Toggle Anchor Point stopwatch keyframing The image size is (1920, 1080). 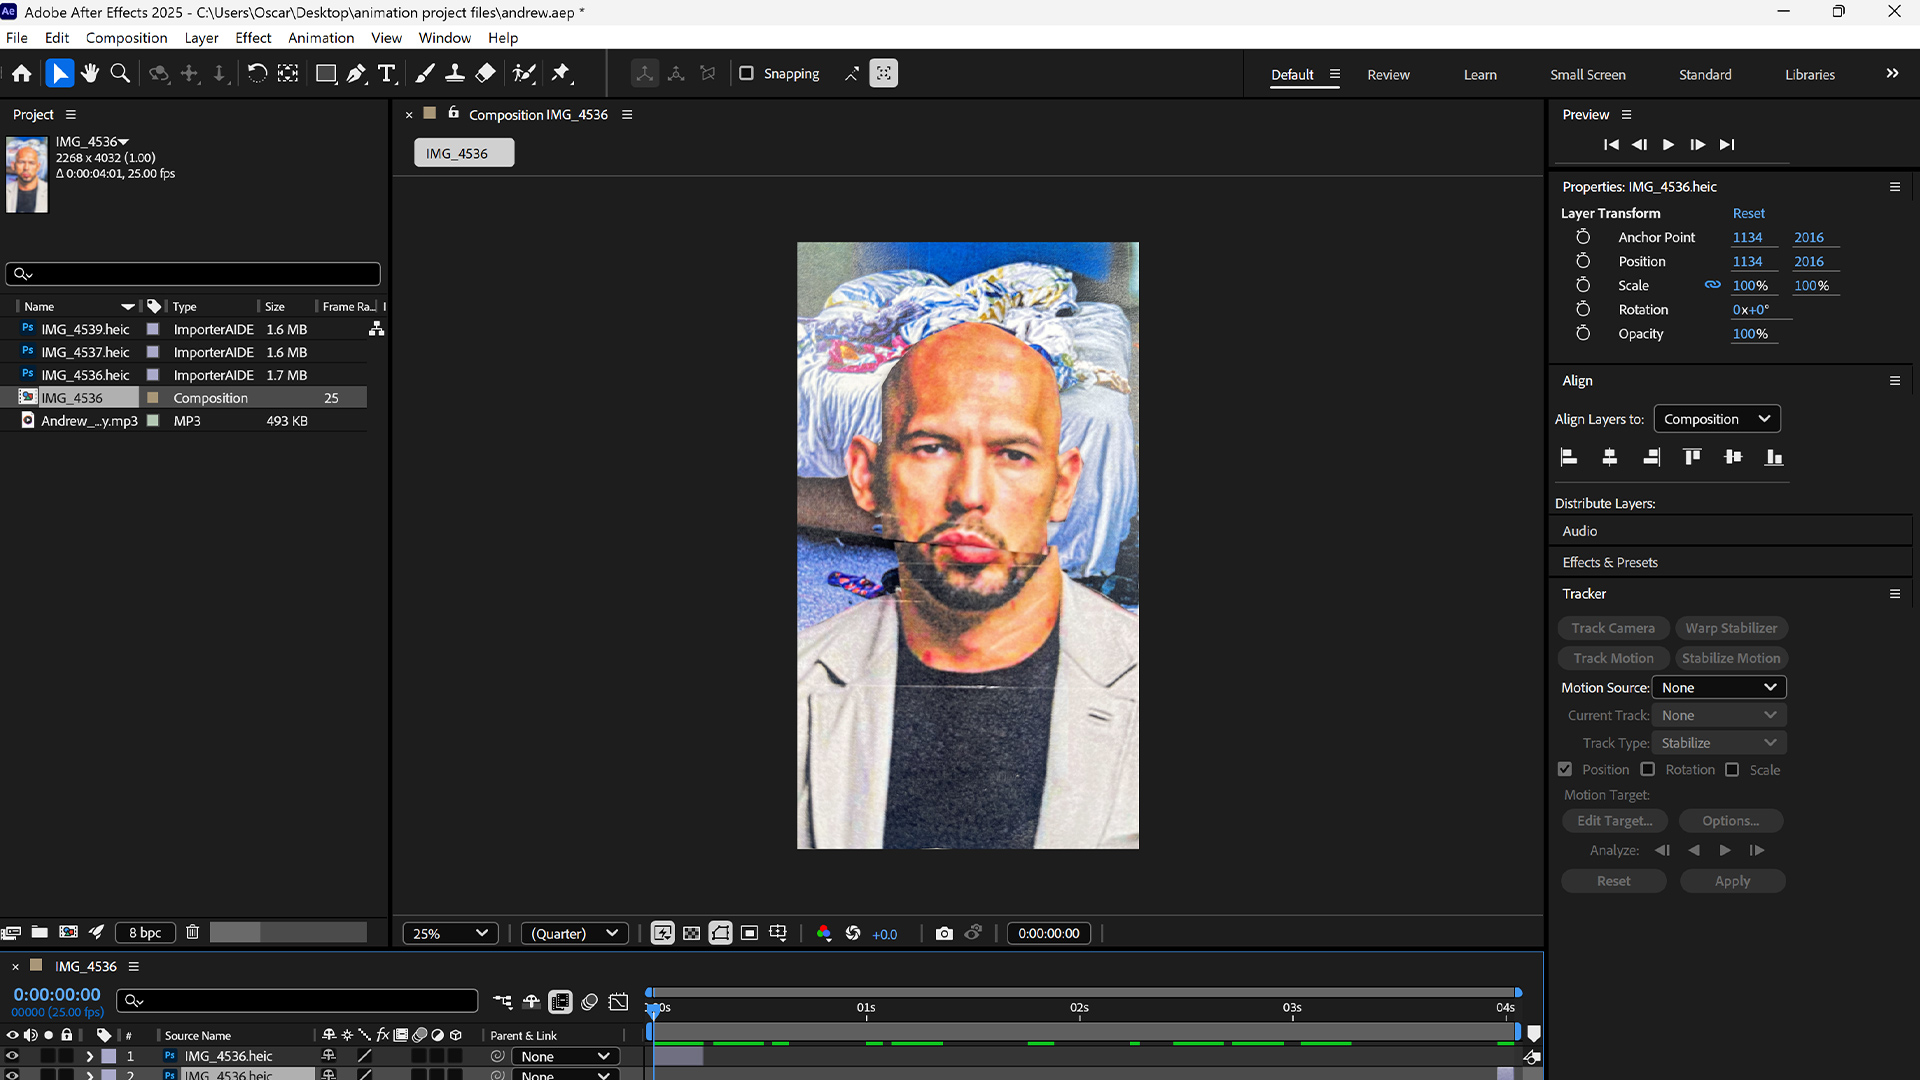pos(1583,237)
